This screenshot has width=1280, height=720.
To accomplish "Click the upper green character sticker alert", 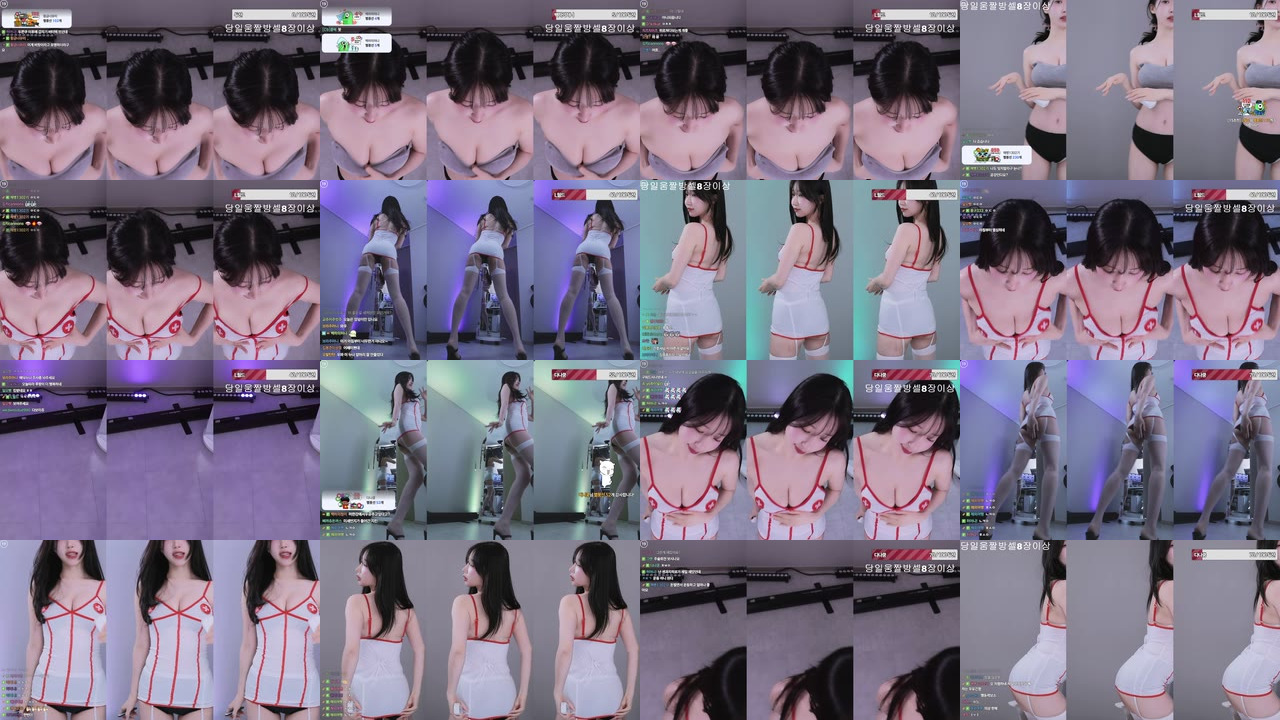I will point(357,17).
